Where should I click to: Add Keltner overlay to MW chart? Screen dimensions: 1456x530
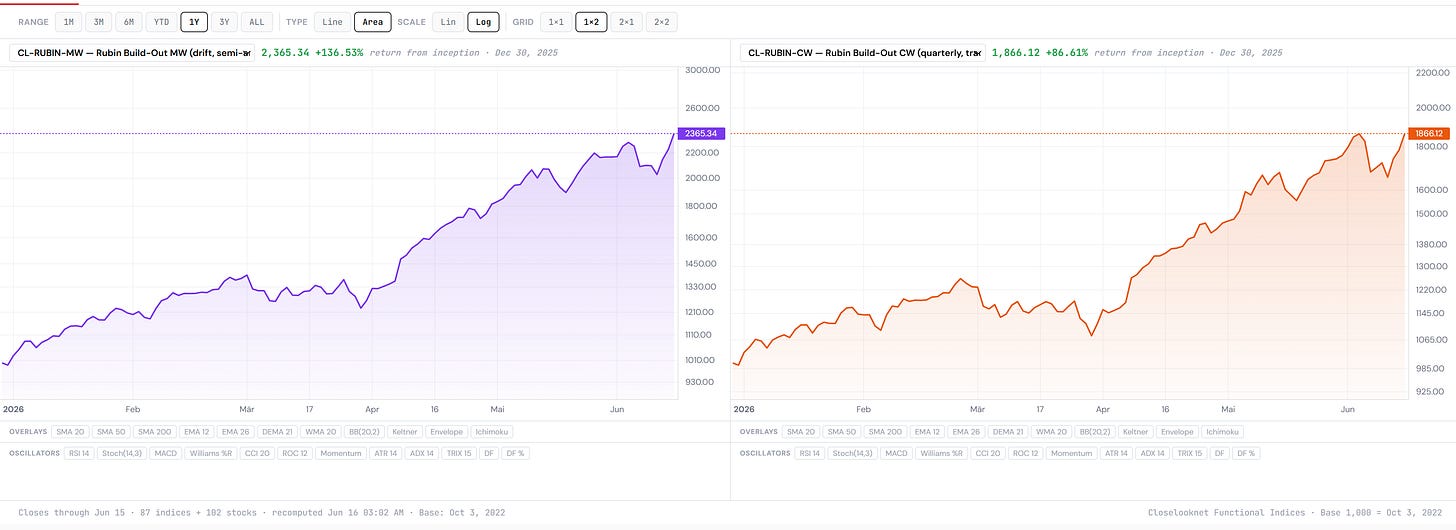click(x=405, y=432)
